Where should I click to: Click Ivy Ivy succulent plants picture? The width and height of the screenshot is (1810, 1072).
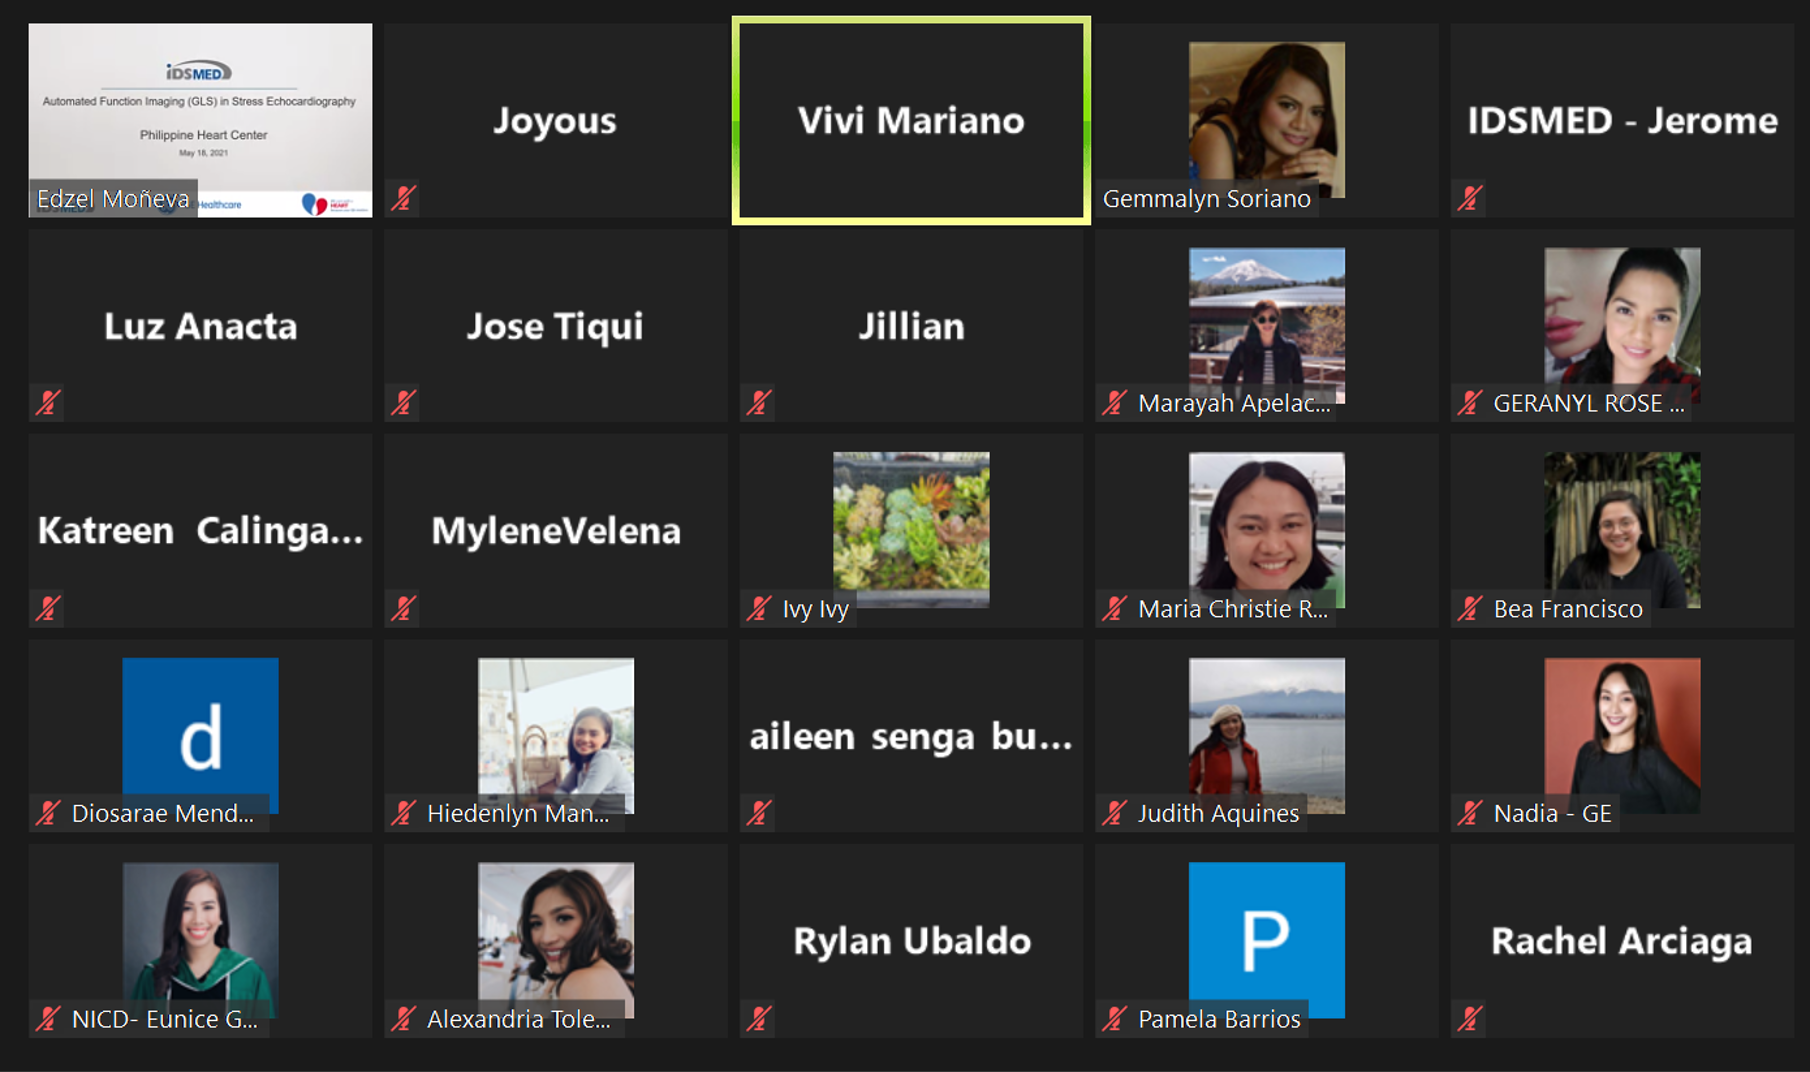pyautogui.click(x=911, y=530)
